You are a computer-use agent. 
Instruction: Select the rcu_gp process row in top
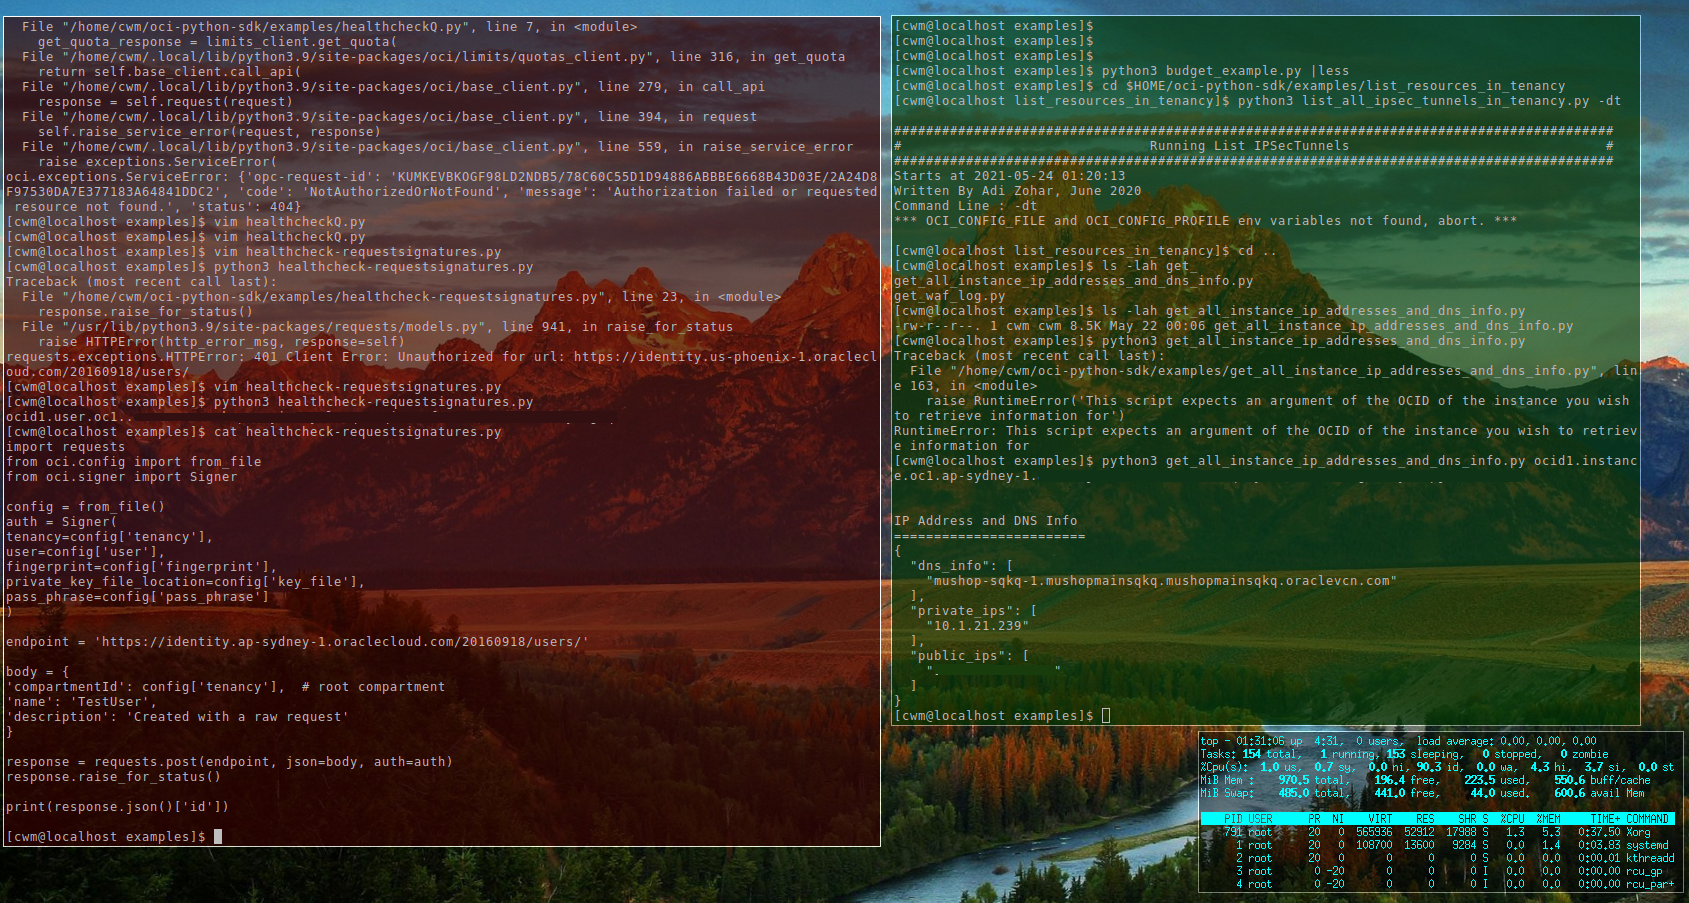tap(1437, 871)
